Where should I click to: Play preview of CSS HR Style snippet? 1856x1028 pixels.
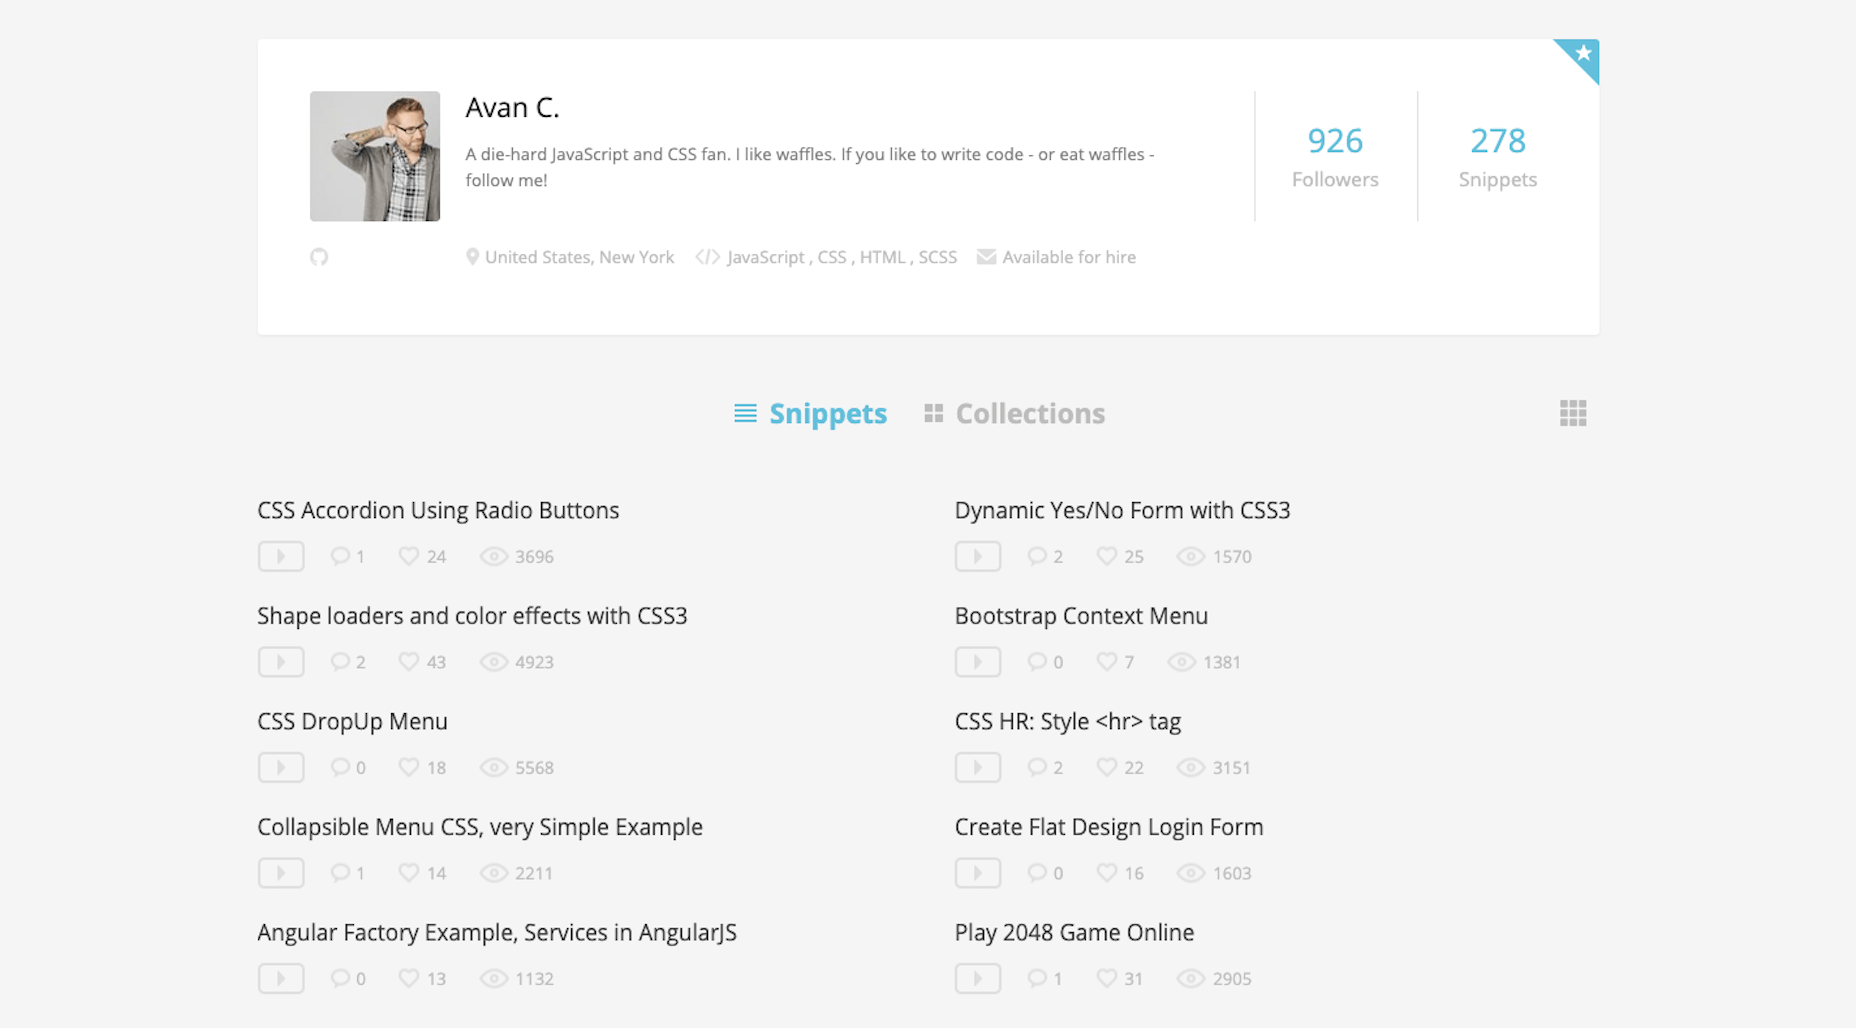pos(978,767)
